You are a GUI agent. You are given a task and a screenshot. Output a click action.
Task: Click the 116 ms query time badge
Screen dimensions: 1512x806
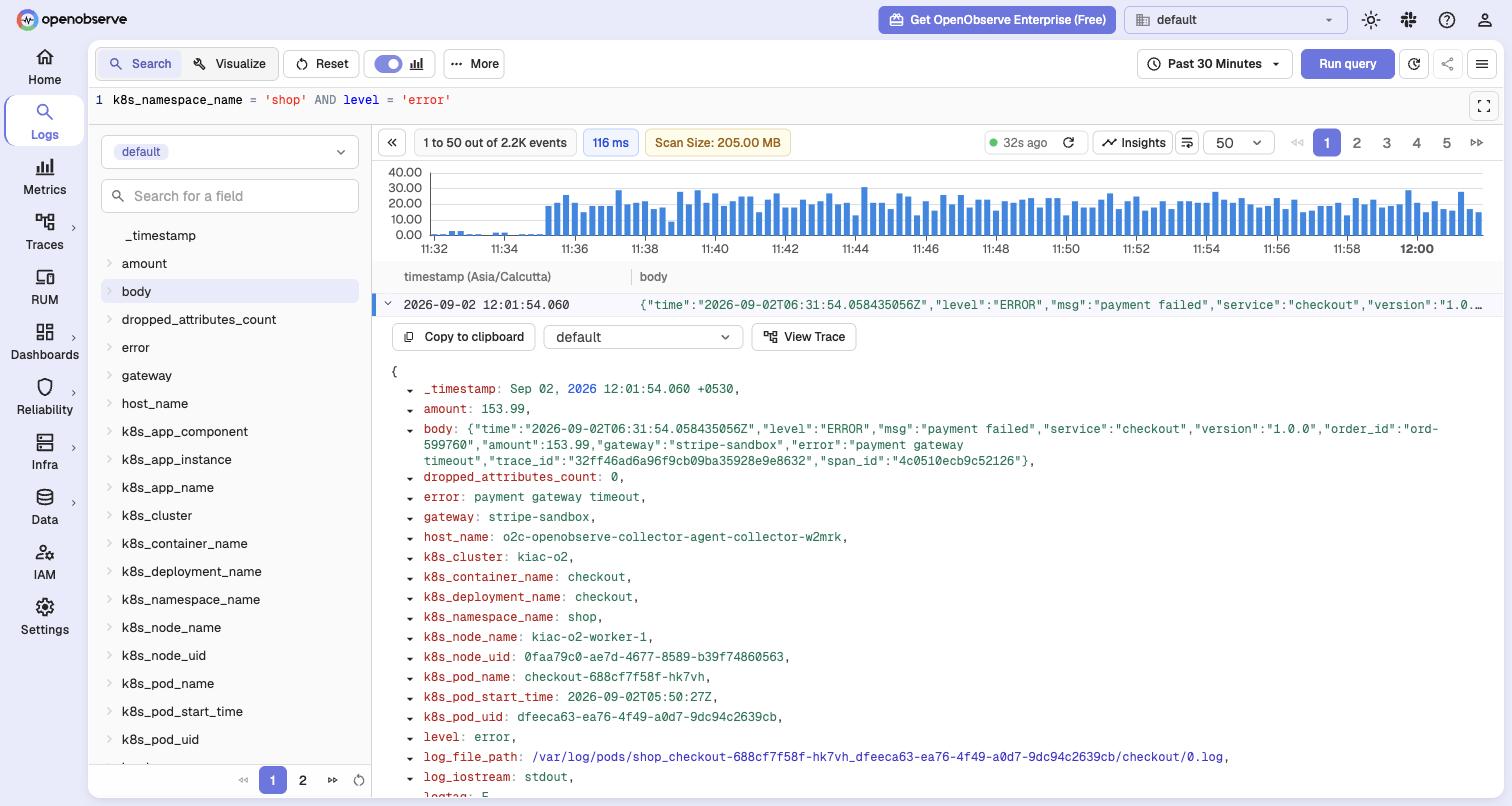tap(610, 143)
